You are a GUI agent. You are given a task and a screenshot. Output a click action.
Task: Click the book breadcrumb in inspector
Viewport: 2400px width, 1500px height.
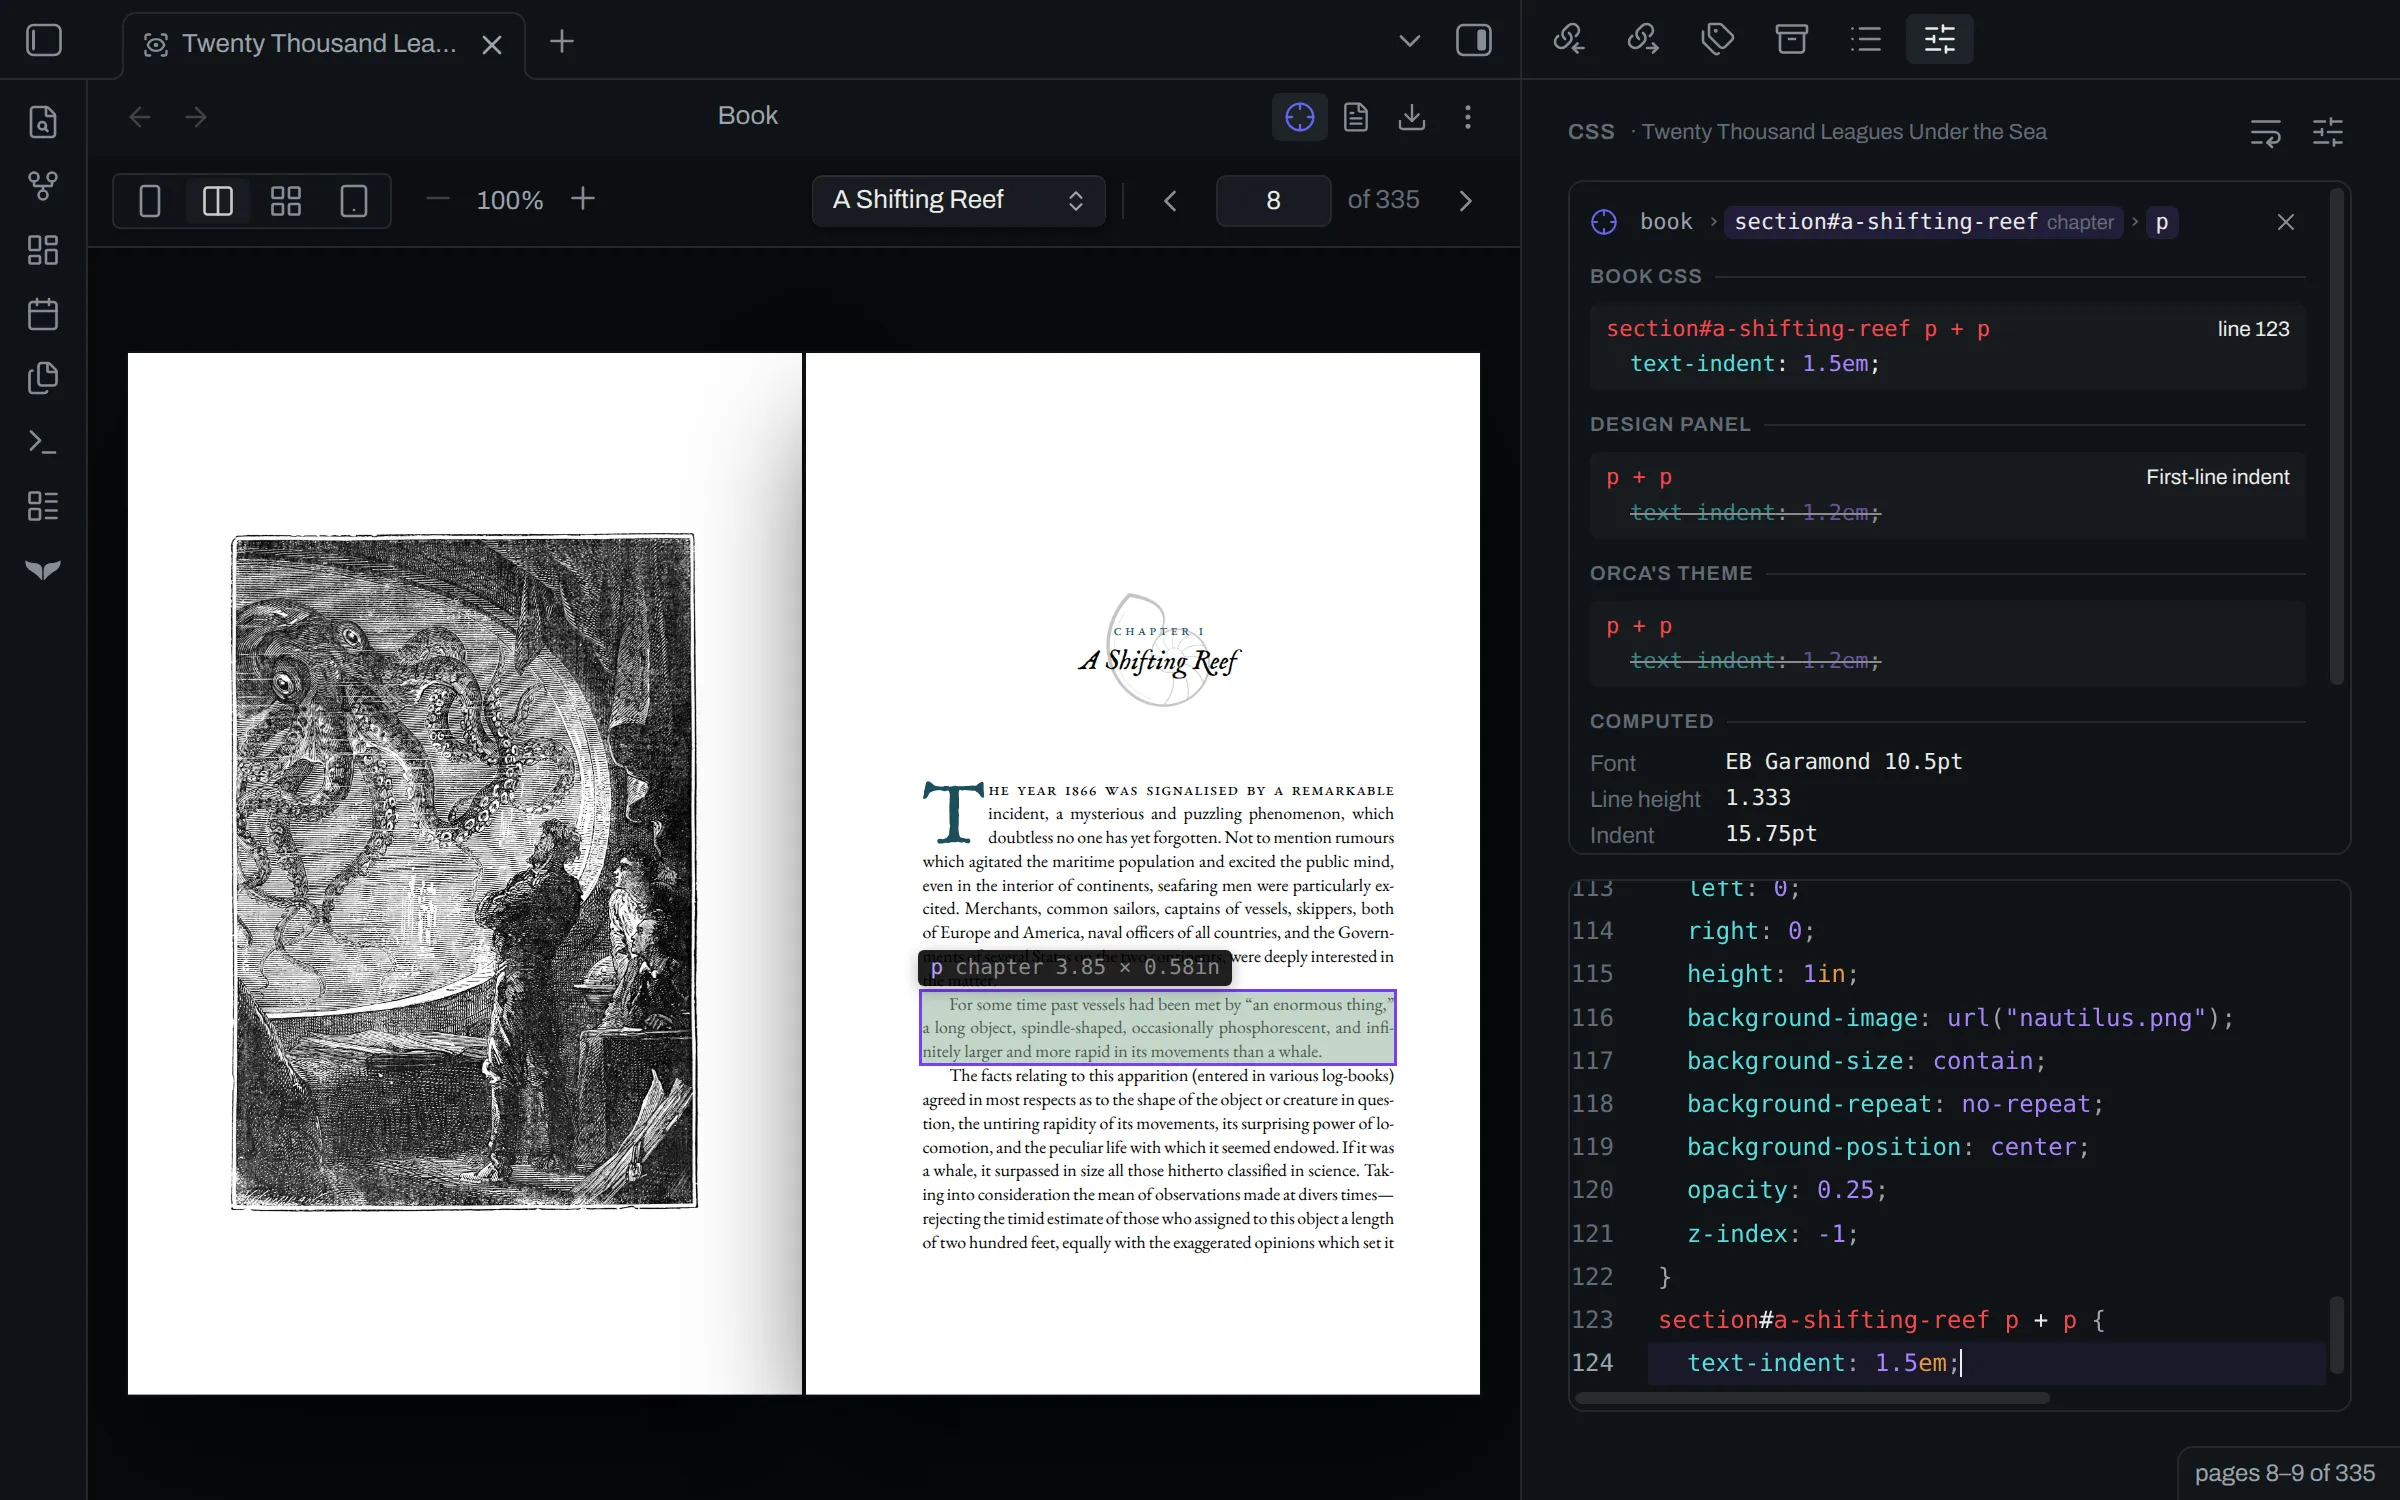coord(1666,222)
